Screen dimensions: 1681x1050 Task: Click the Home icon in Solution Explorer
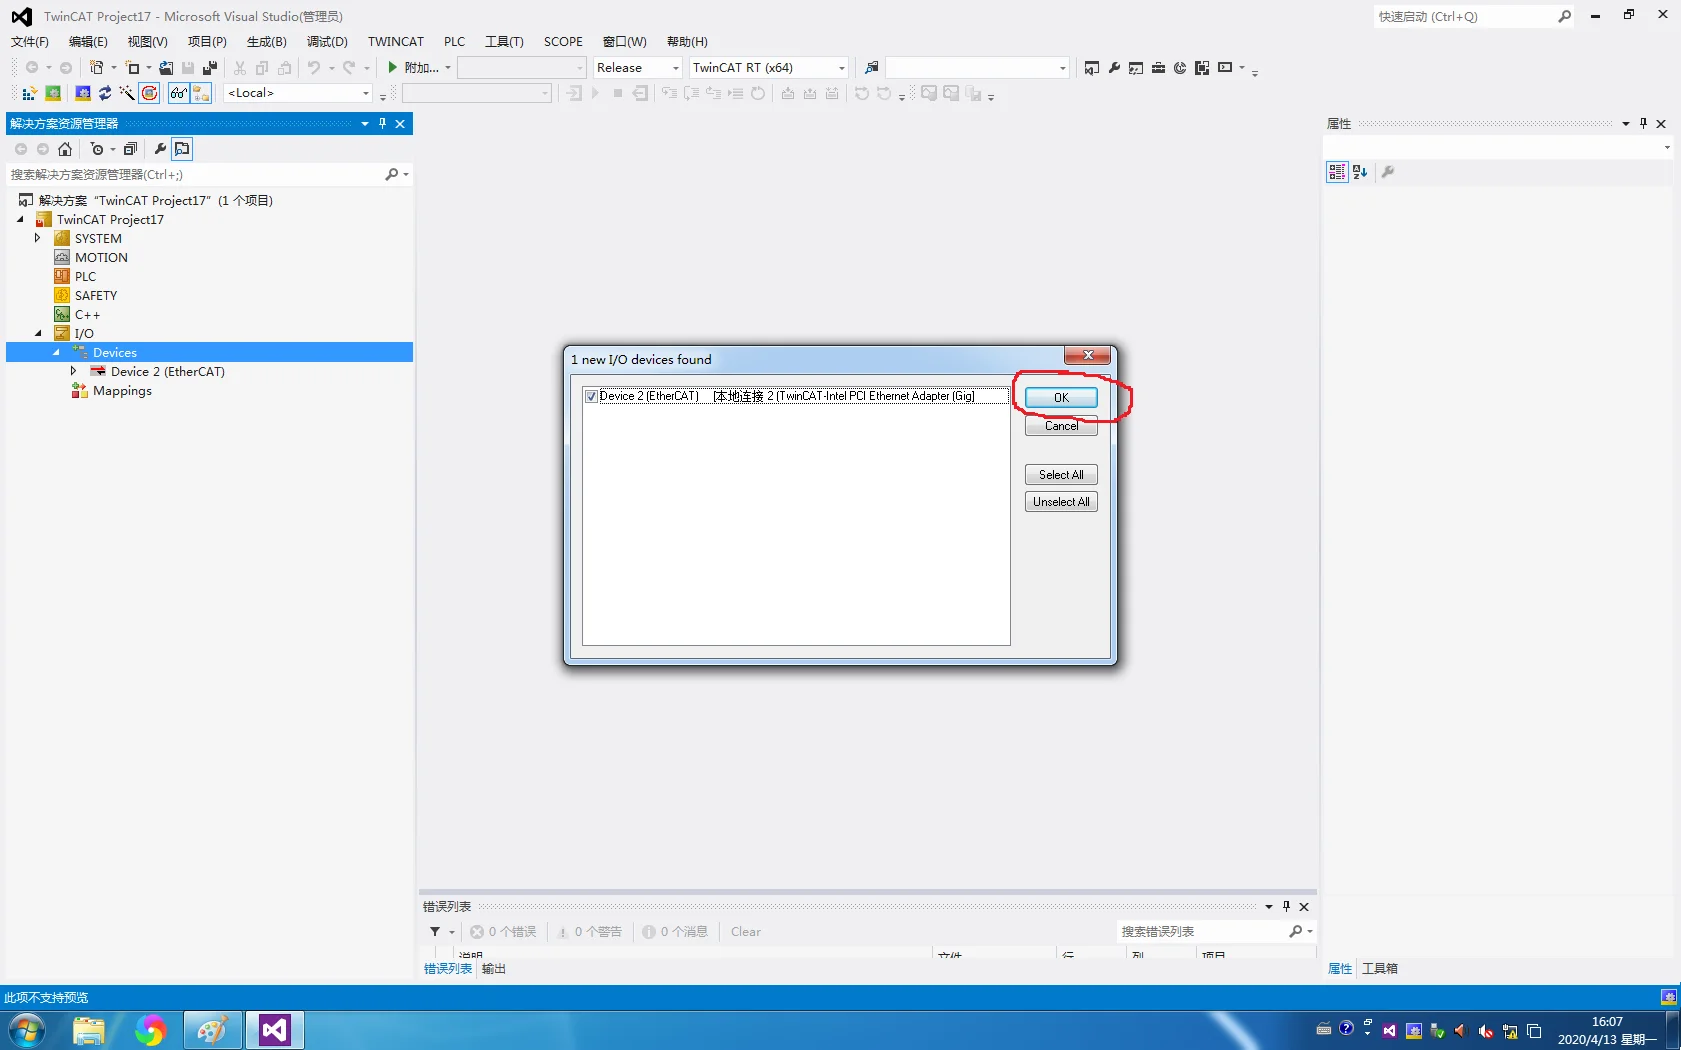(65, 149)
